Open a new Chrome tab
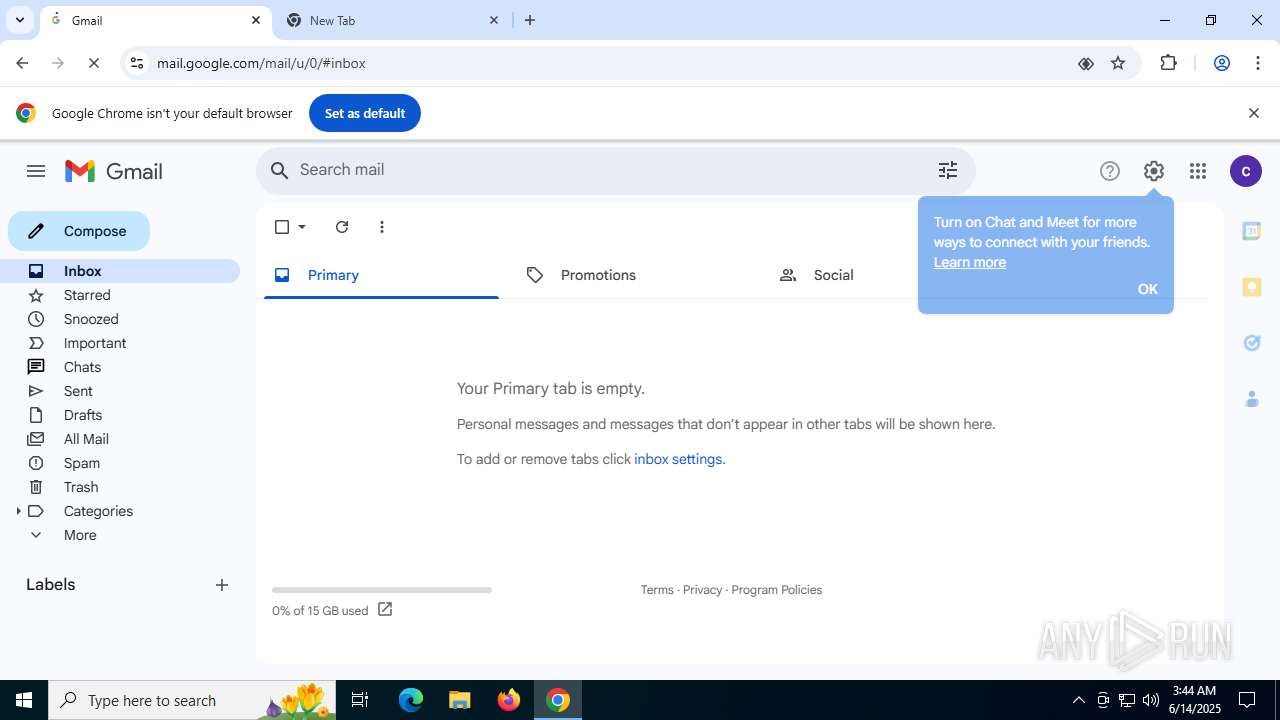Viewport: 1280px width, 720px height. point(530,20)
